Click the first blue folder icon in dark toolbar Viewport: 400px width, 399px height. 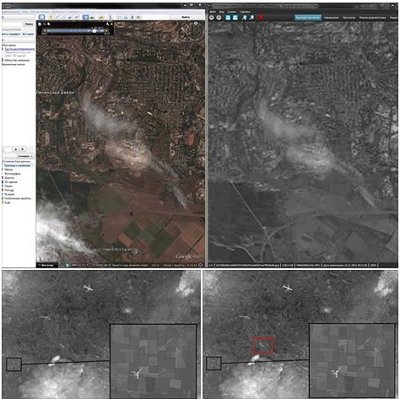(x=228, y=17)
